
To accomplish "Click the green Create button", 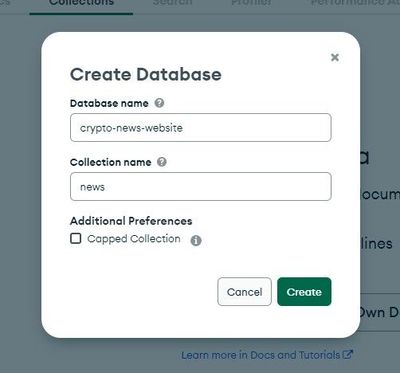I will [304, 292].
